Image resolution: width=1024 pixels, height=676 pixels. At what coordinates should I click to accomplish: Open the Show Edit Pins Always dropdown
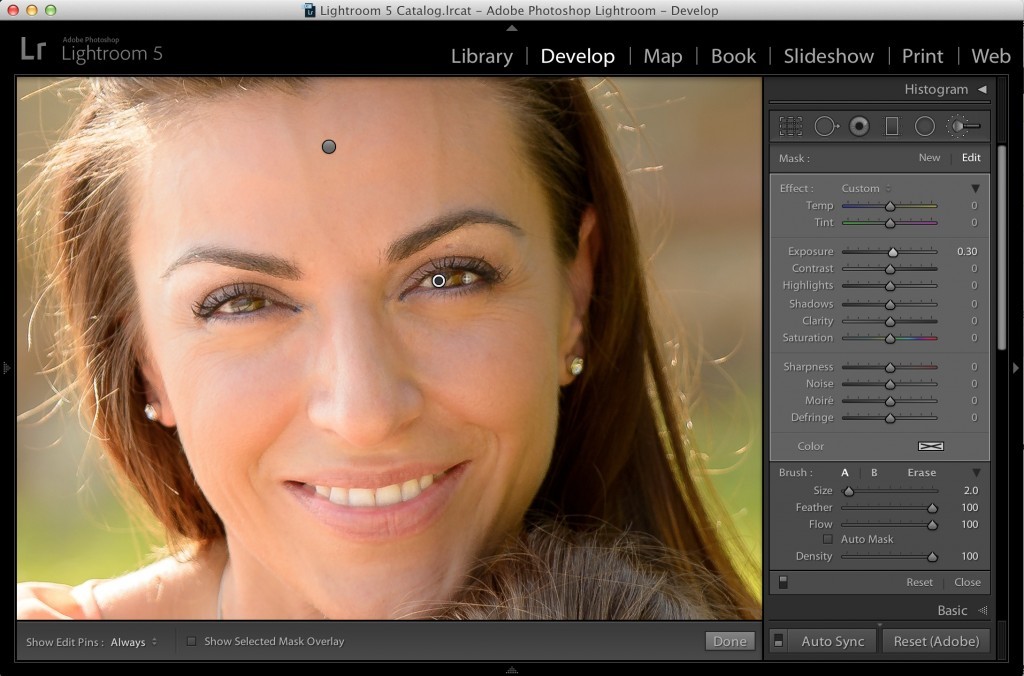tap(134, 642)
